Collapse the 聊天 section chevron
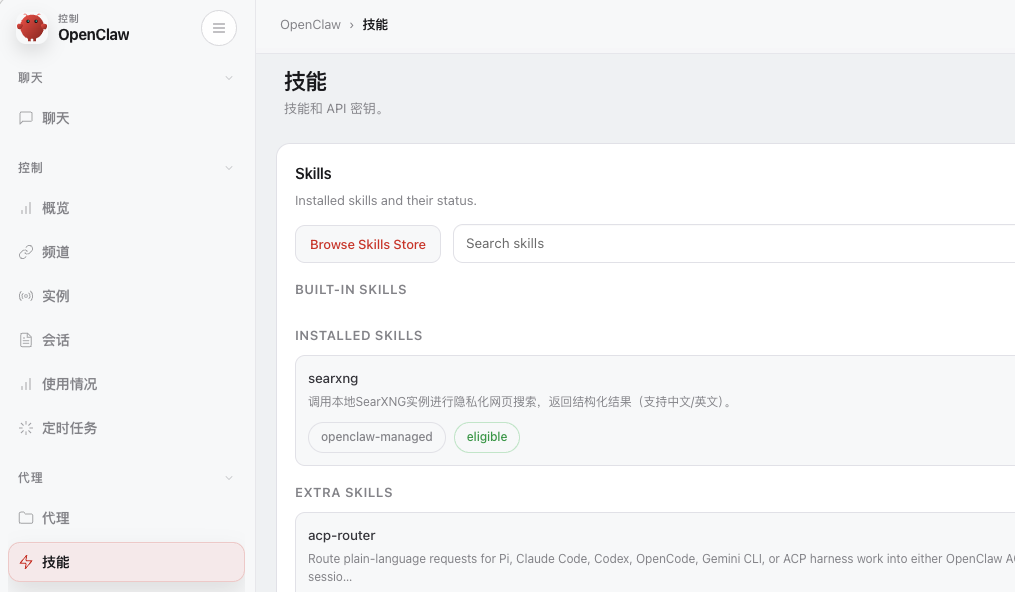Screen dimensions: 1015x592 229,78
